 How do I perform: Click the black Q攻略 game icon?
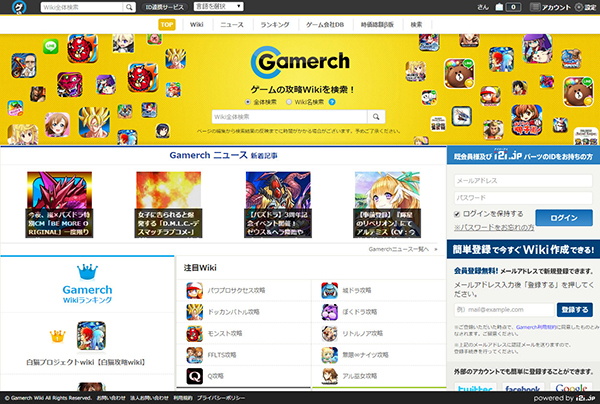pyautogui.click(x=194, y=376)
